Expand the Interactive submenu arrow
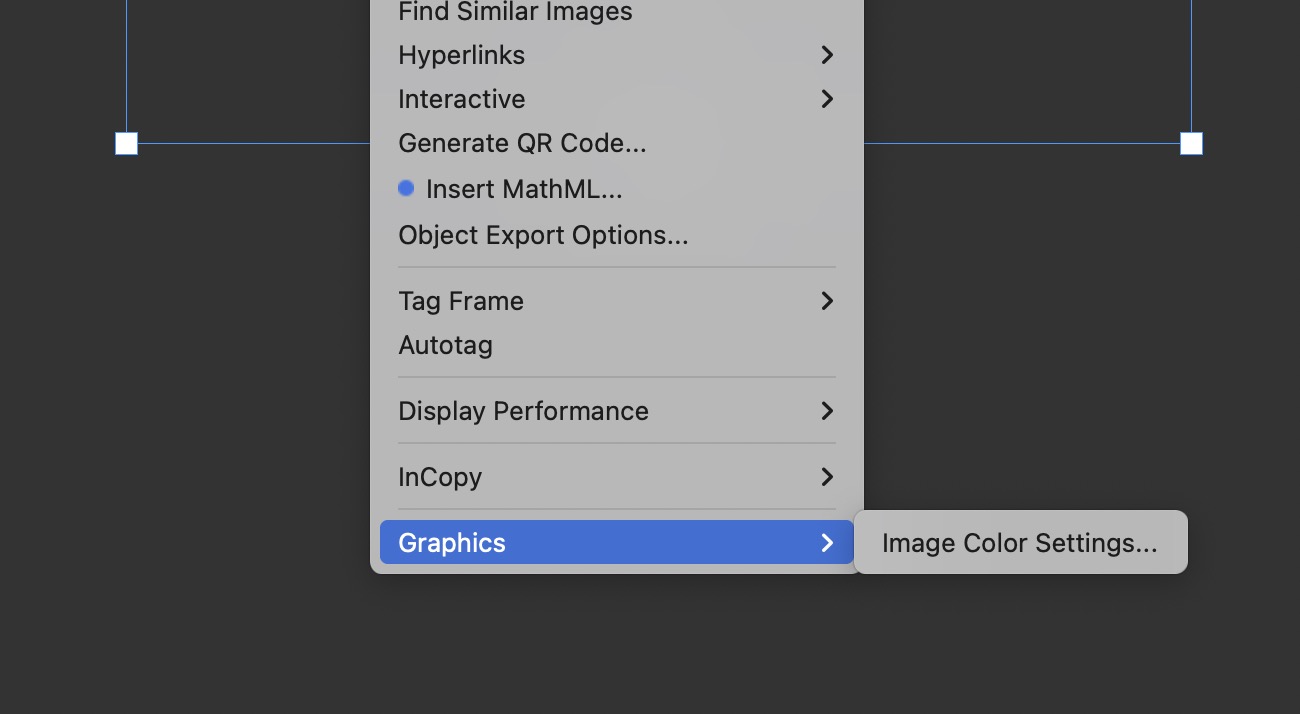 point(827,99)
